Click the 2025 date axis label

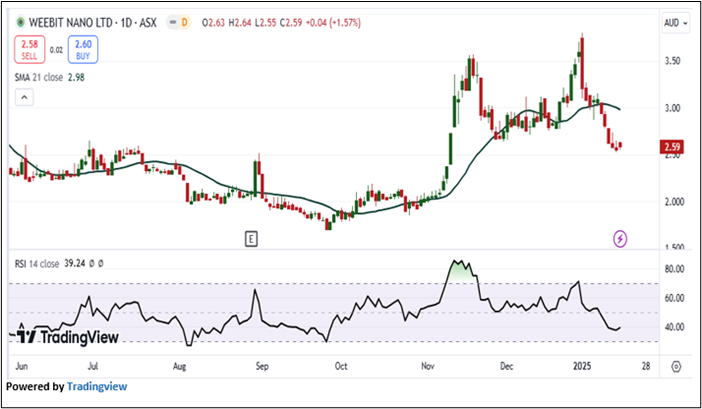(x=582, y=366)
